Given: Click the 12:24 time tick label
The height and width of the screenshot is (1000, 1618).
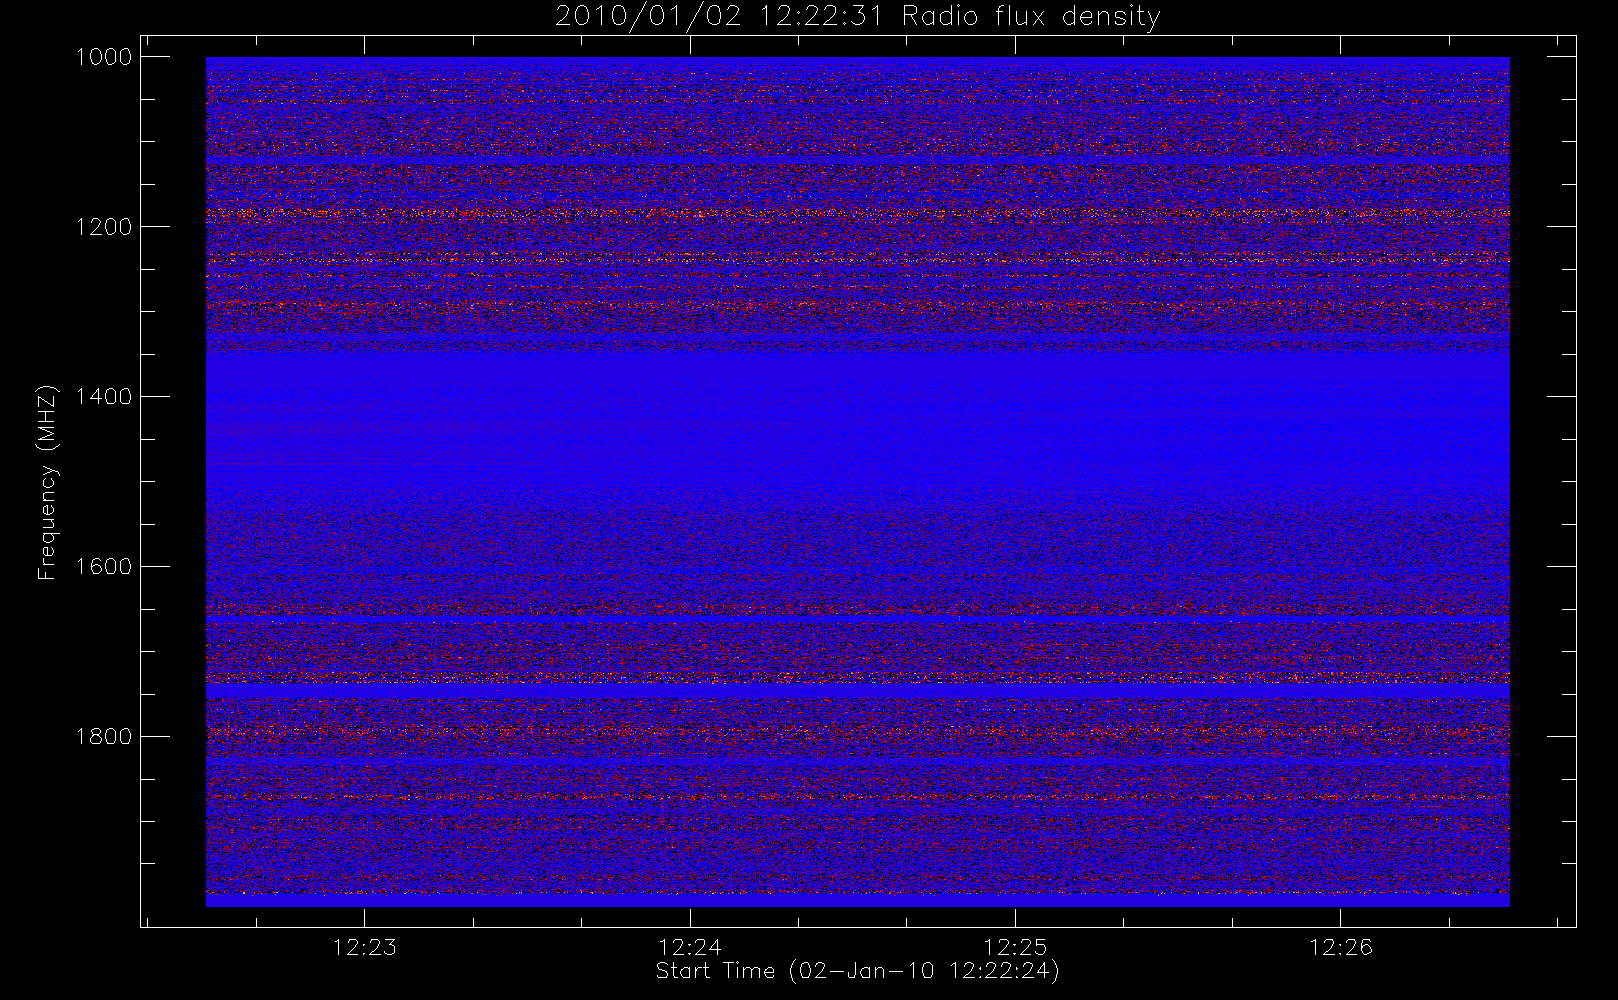Looking at the screenshot, I should (690, 947).
